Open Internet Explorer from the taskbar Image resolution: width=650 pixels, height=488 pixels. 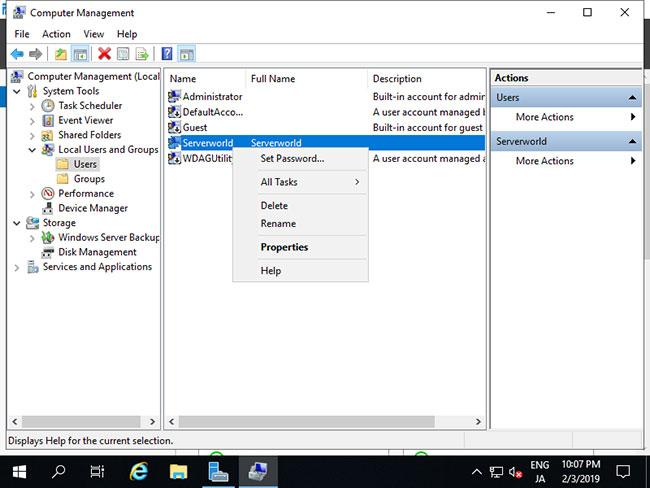[138, 472]
